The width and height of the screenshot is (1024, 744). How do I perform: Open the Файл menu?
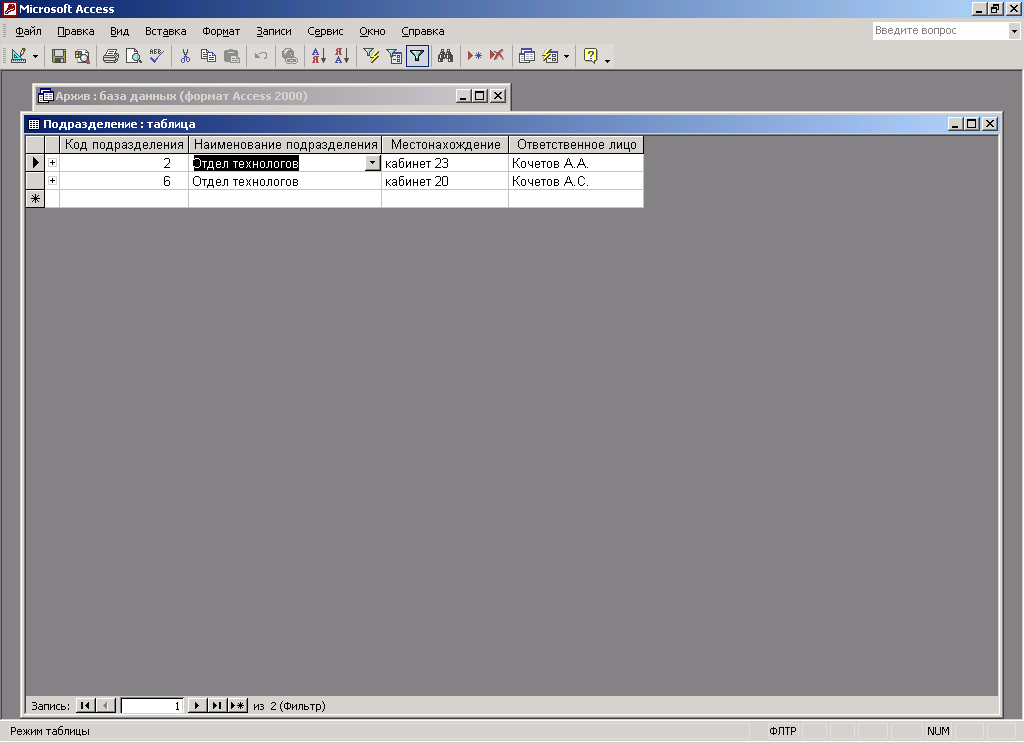pos(29,31)
